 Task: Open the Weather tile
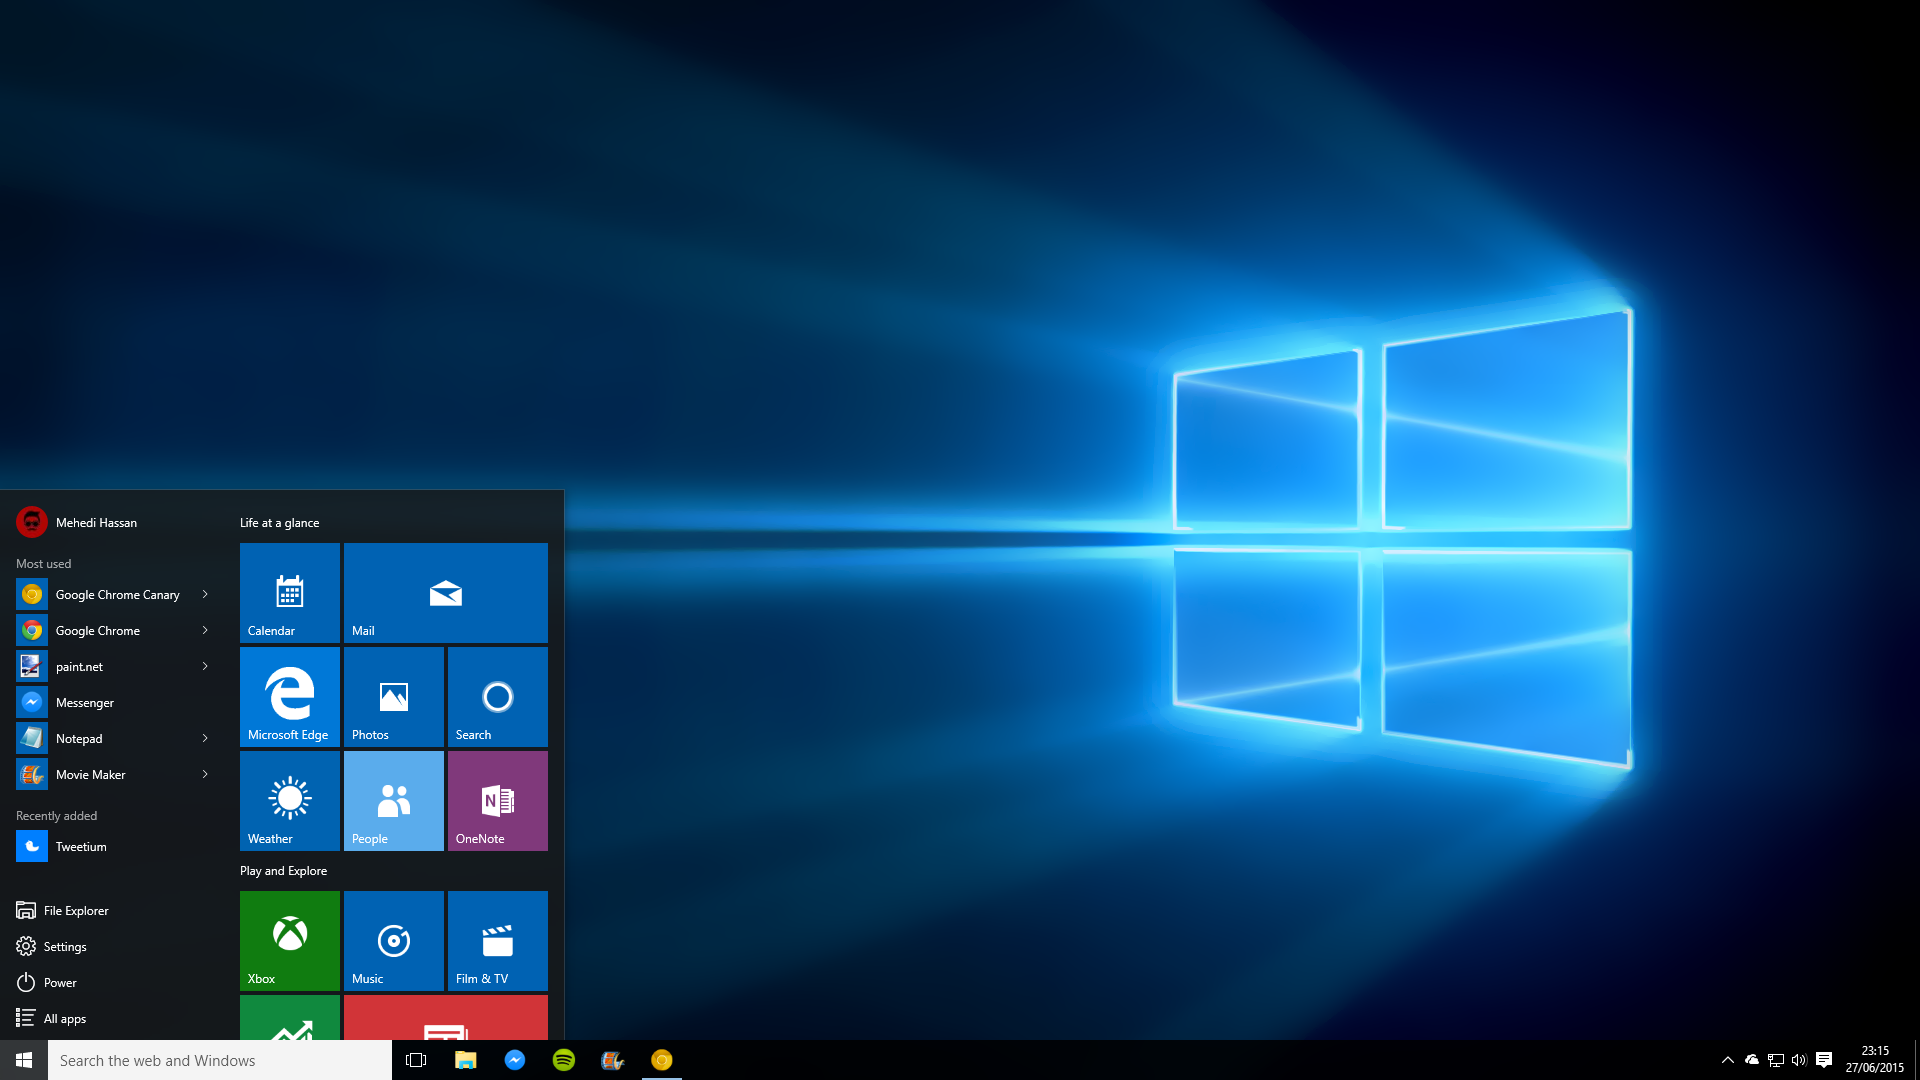(290, 800)
